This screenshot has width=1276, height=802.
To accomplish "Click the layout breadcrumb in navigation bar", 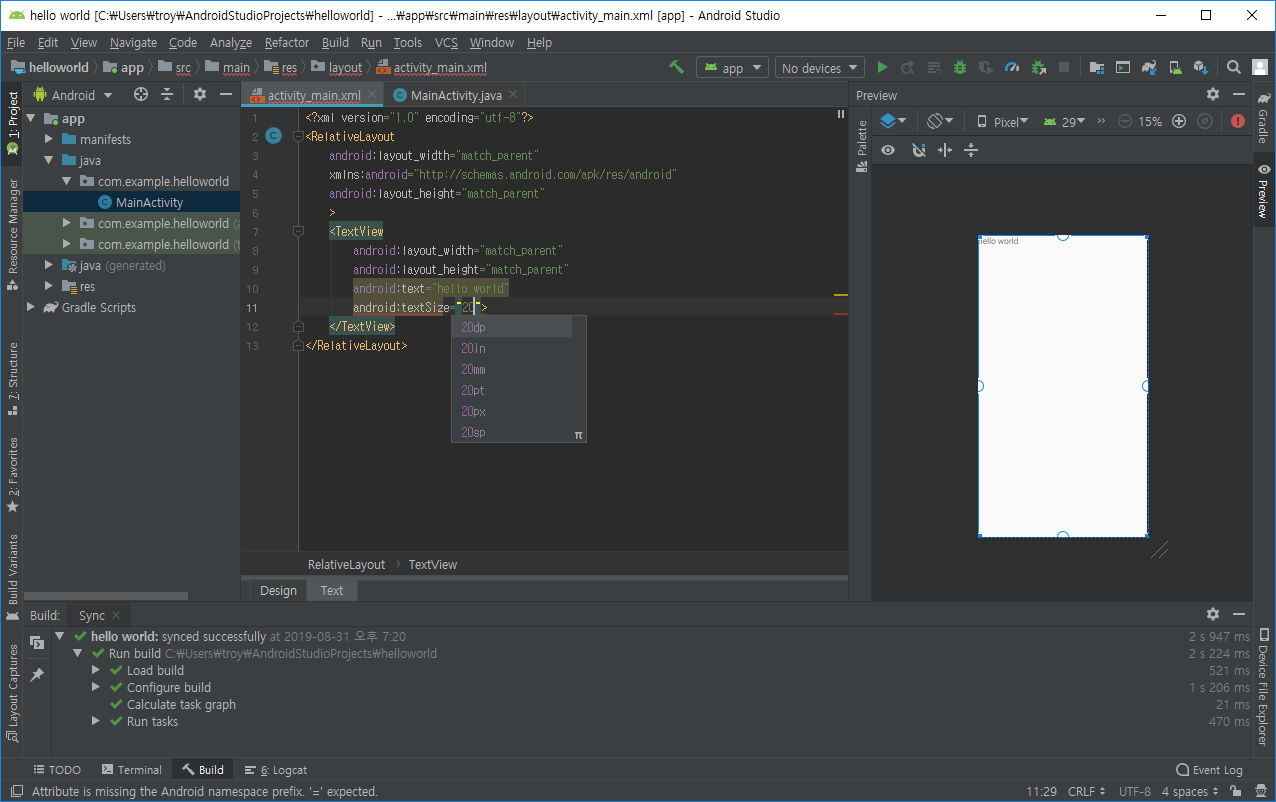I will coord(337,67).
